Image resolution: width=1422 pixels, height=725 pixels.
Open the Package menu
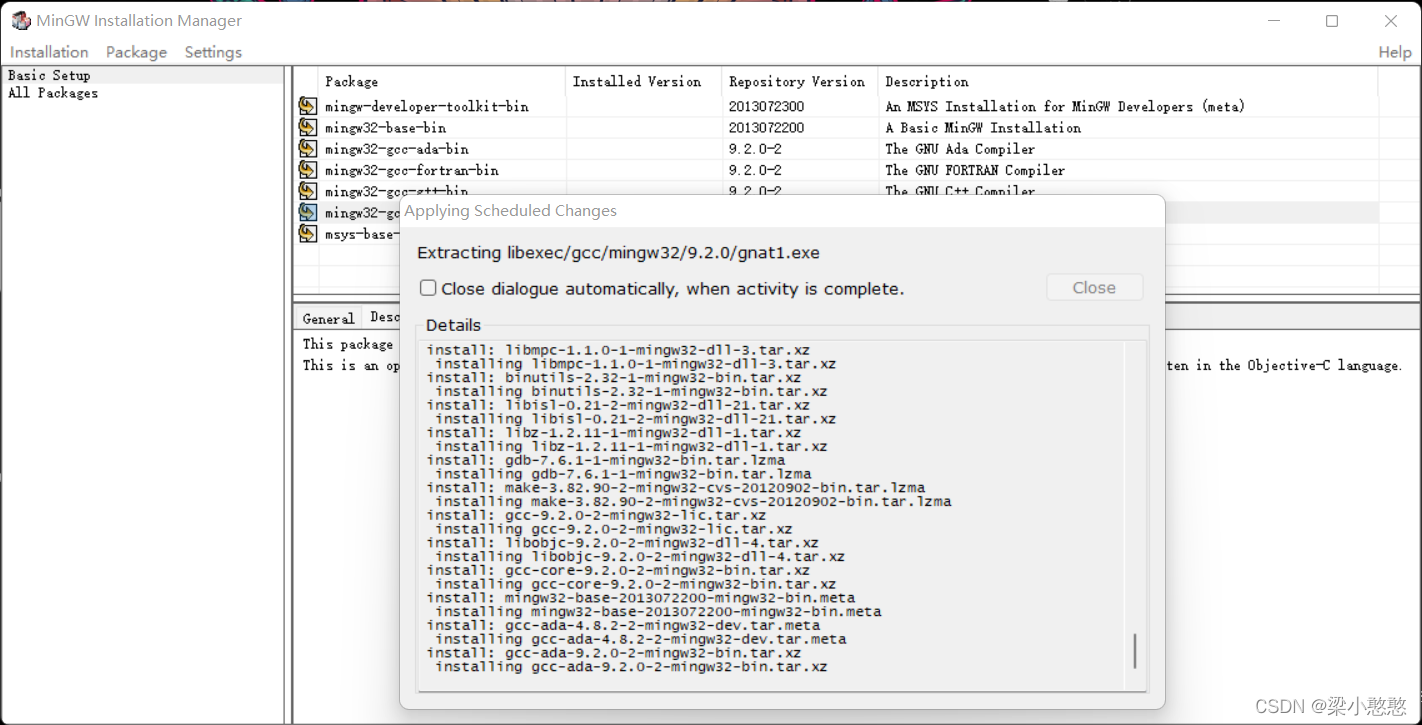tap(136, 52)
